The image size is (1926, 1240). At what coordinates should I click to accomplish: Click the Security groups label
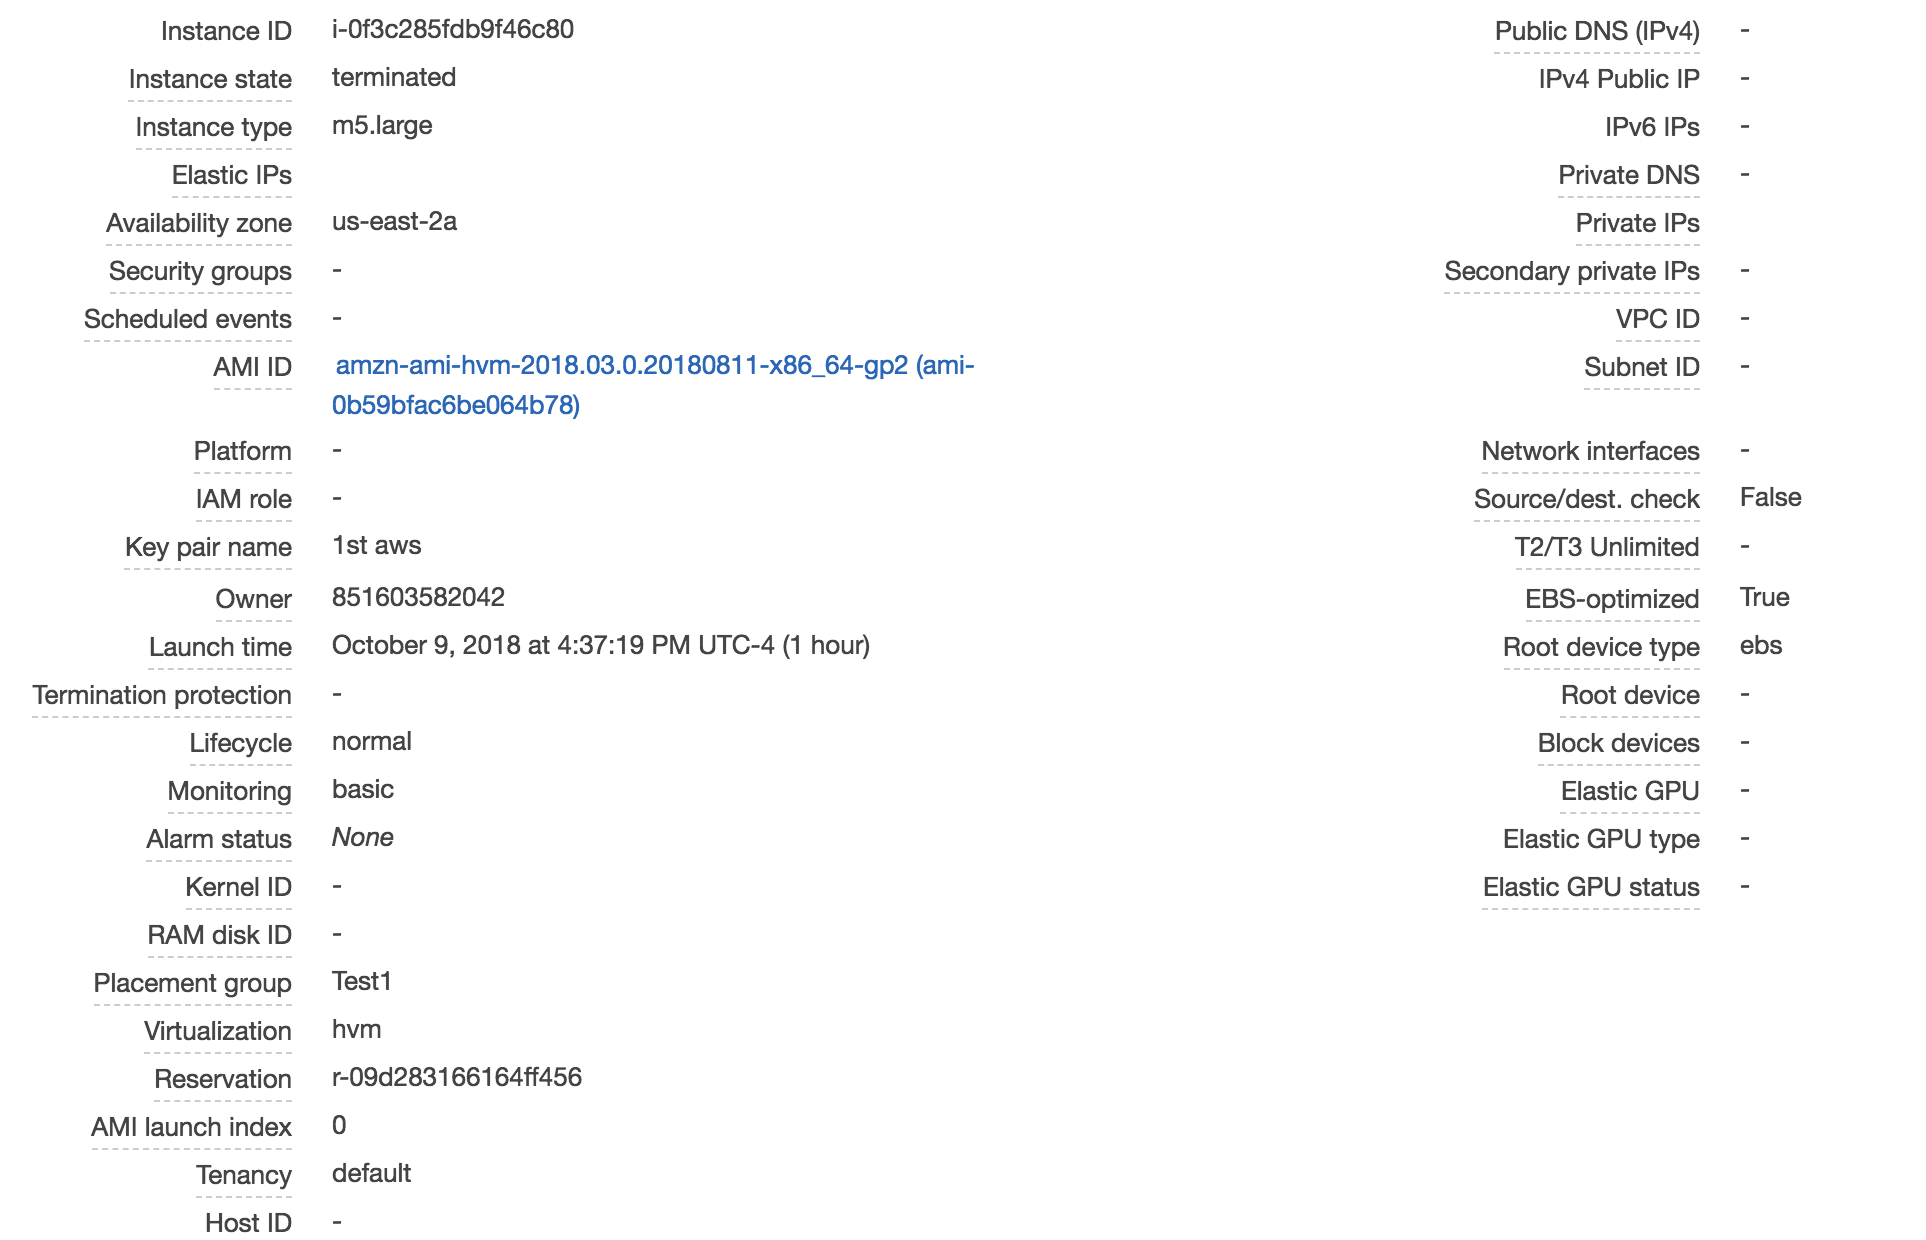[200, 271]
